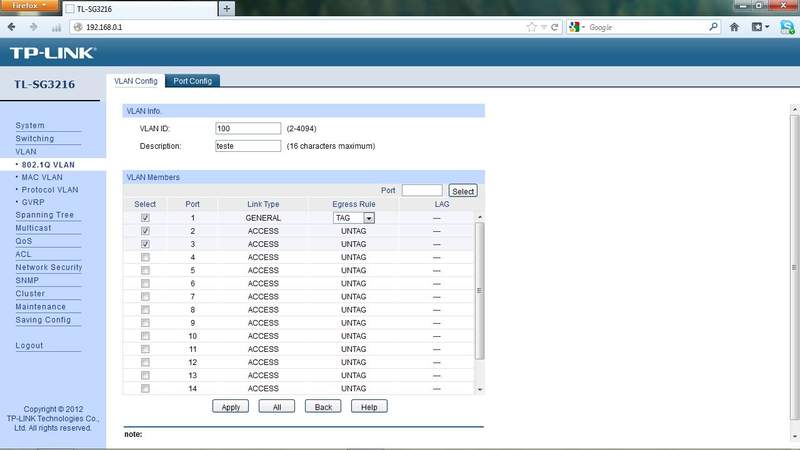Open the bookmarks menu icon
Screen dimensions: 800x450
[758, 28]
